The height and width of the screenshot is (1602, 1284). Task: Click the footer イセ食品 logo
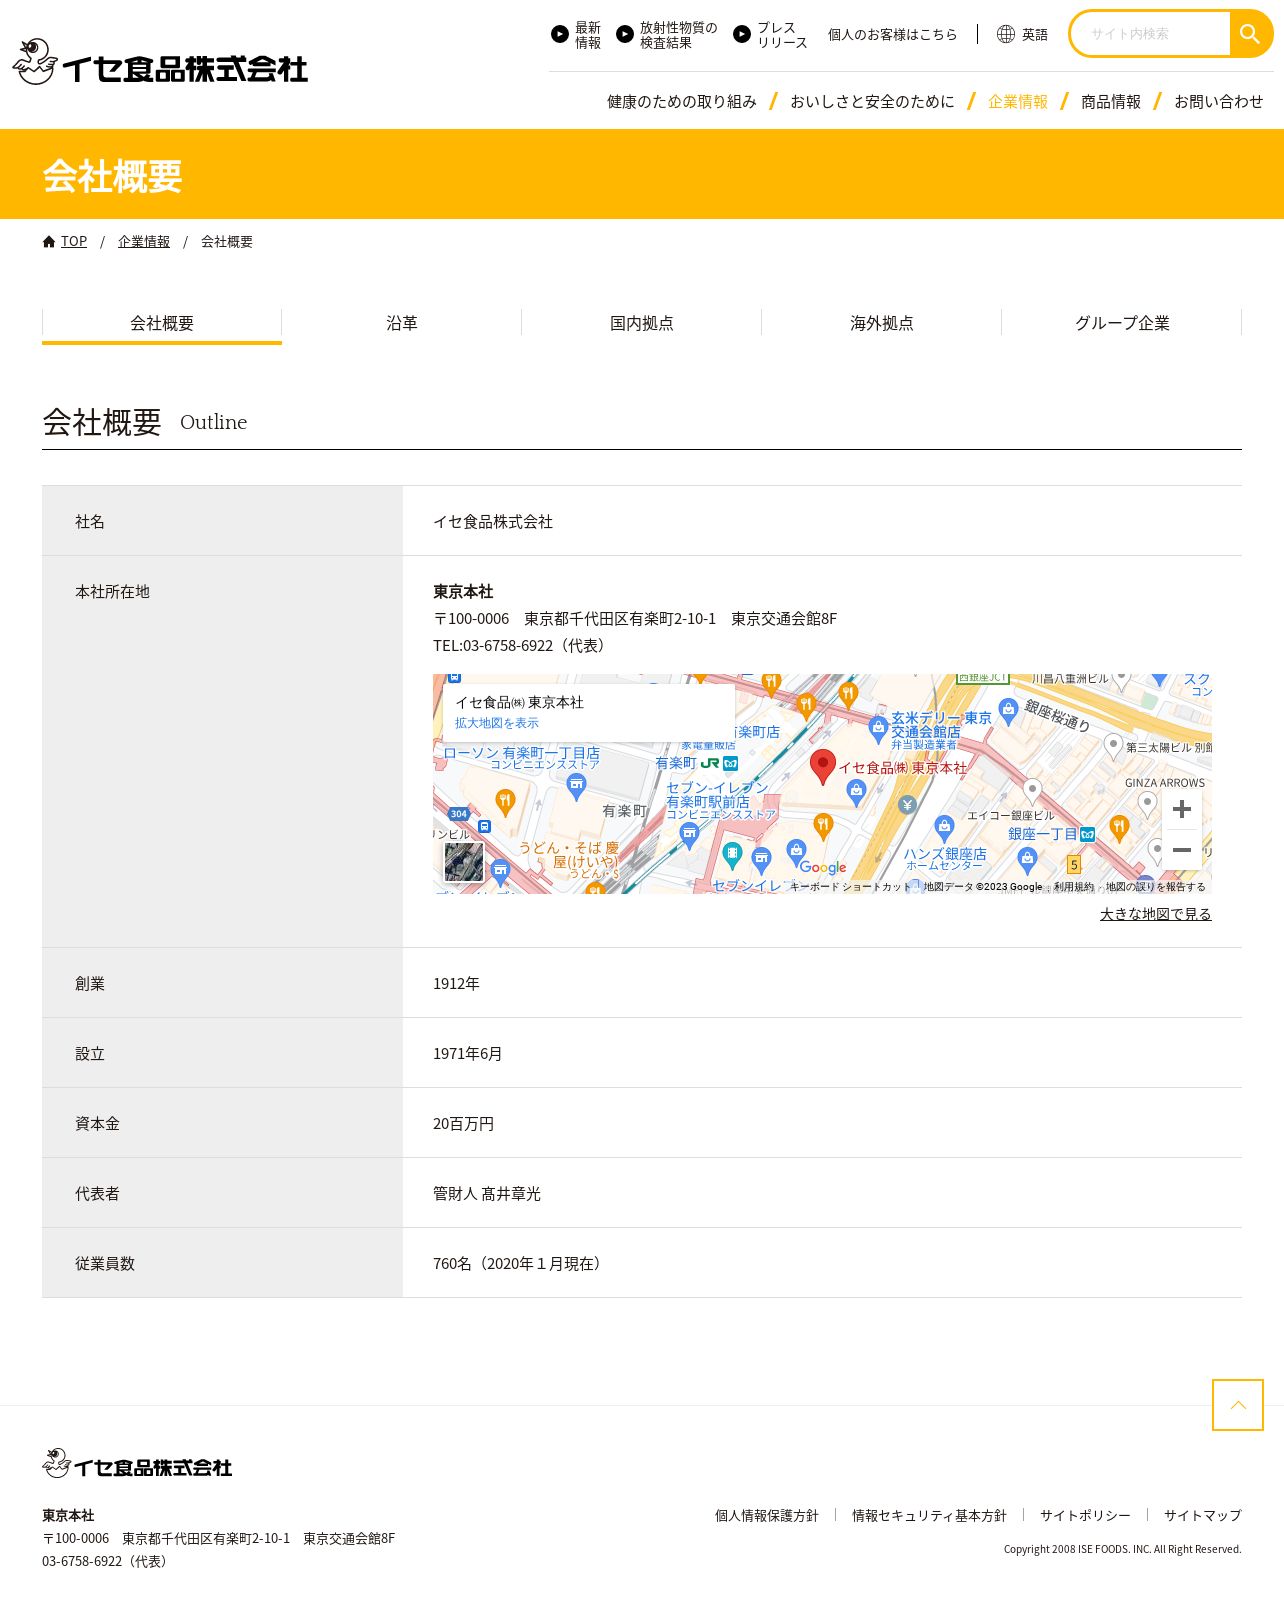click(137, 1464)
